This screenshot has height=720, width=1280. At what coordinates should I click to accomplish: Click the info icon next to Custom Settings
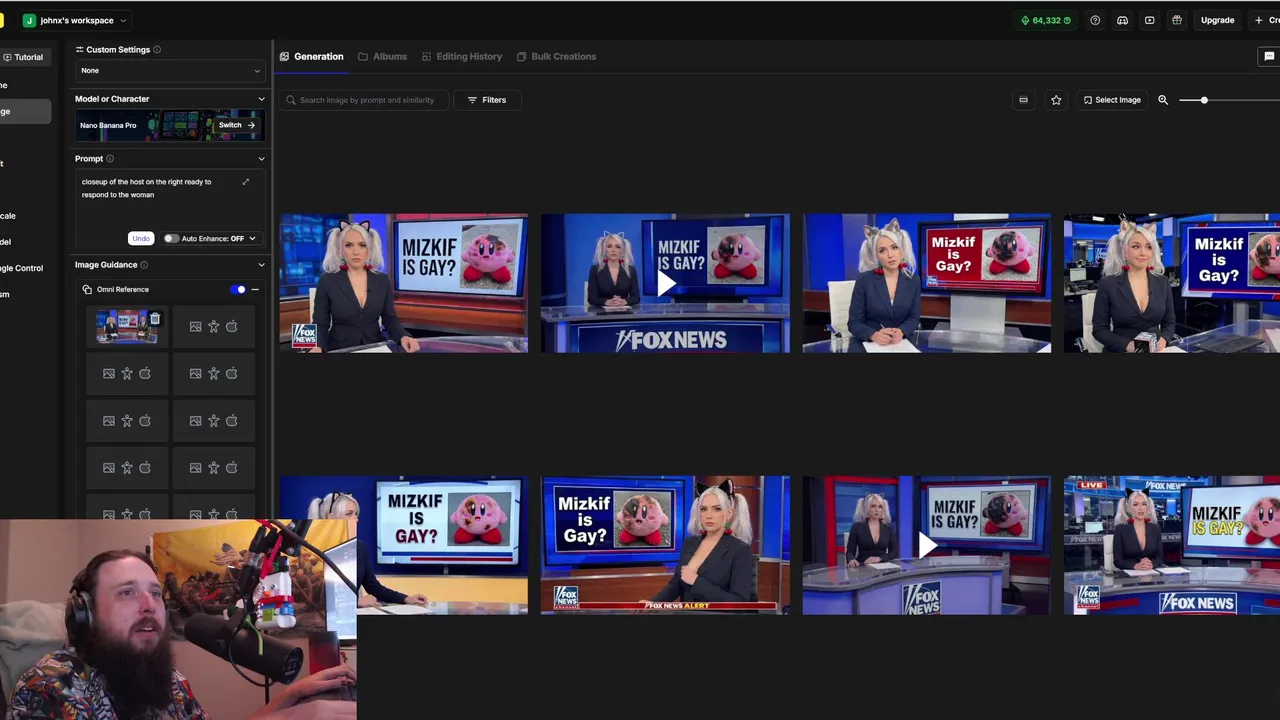(157, 49)
